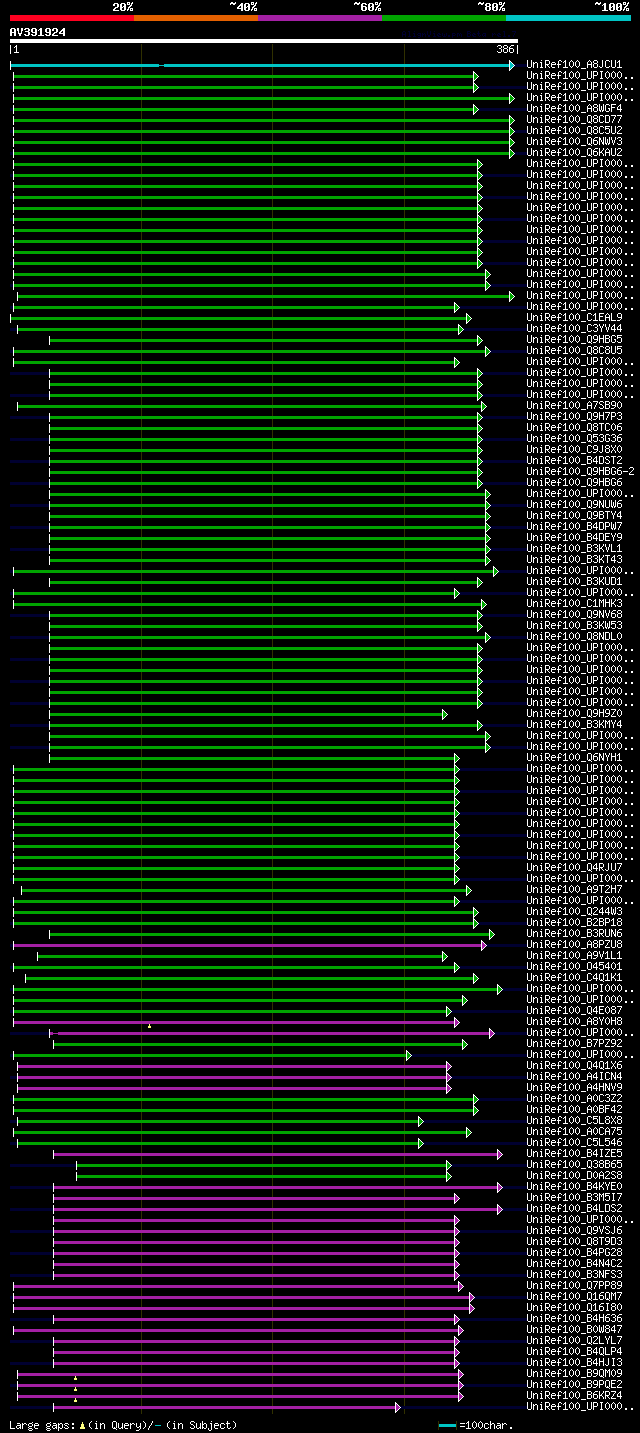The width and height of the screenshot is (640, 1433).
Task: Select hit label UniRef100_C3YV44
Action: pos(575,329)
